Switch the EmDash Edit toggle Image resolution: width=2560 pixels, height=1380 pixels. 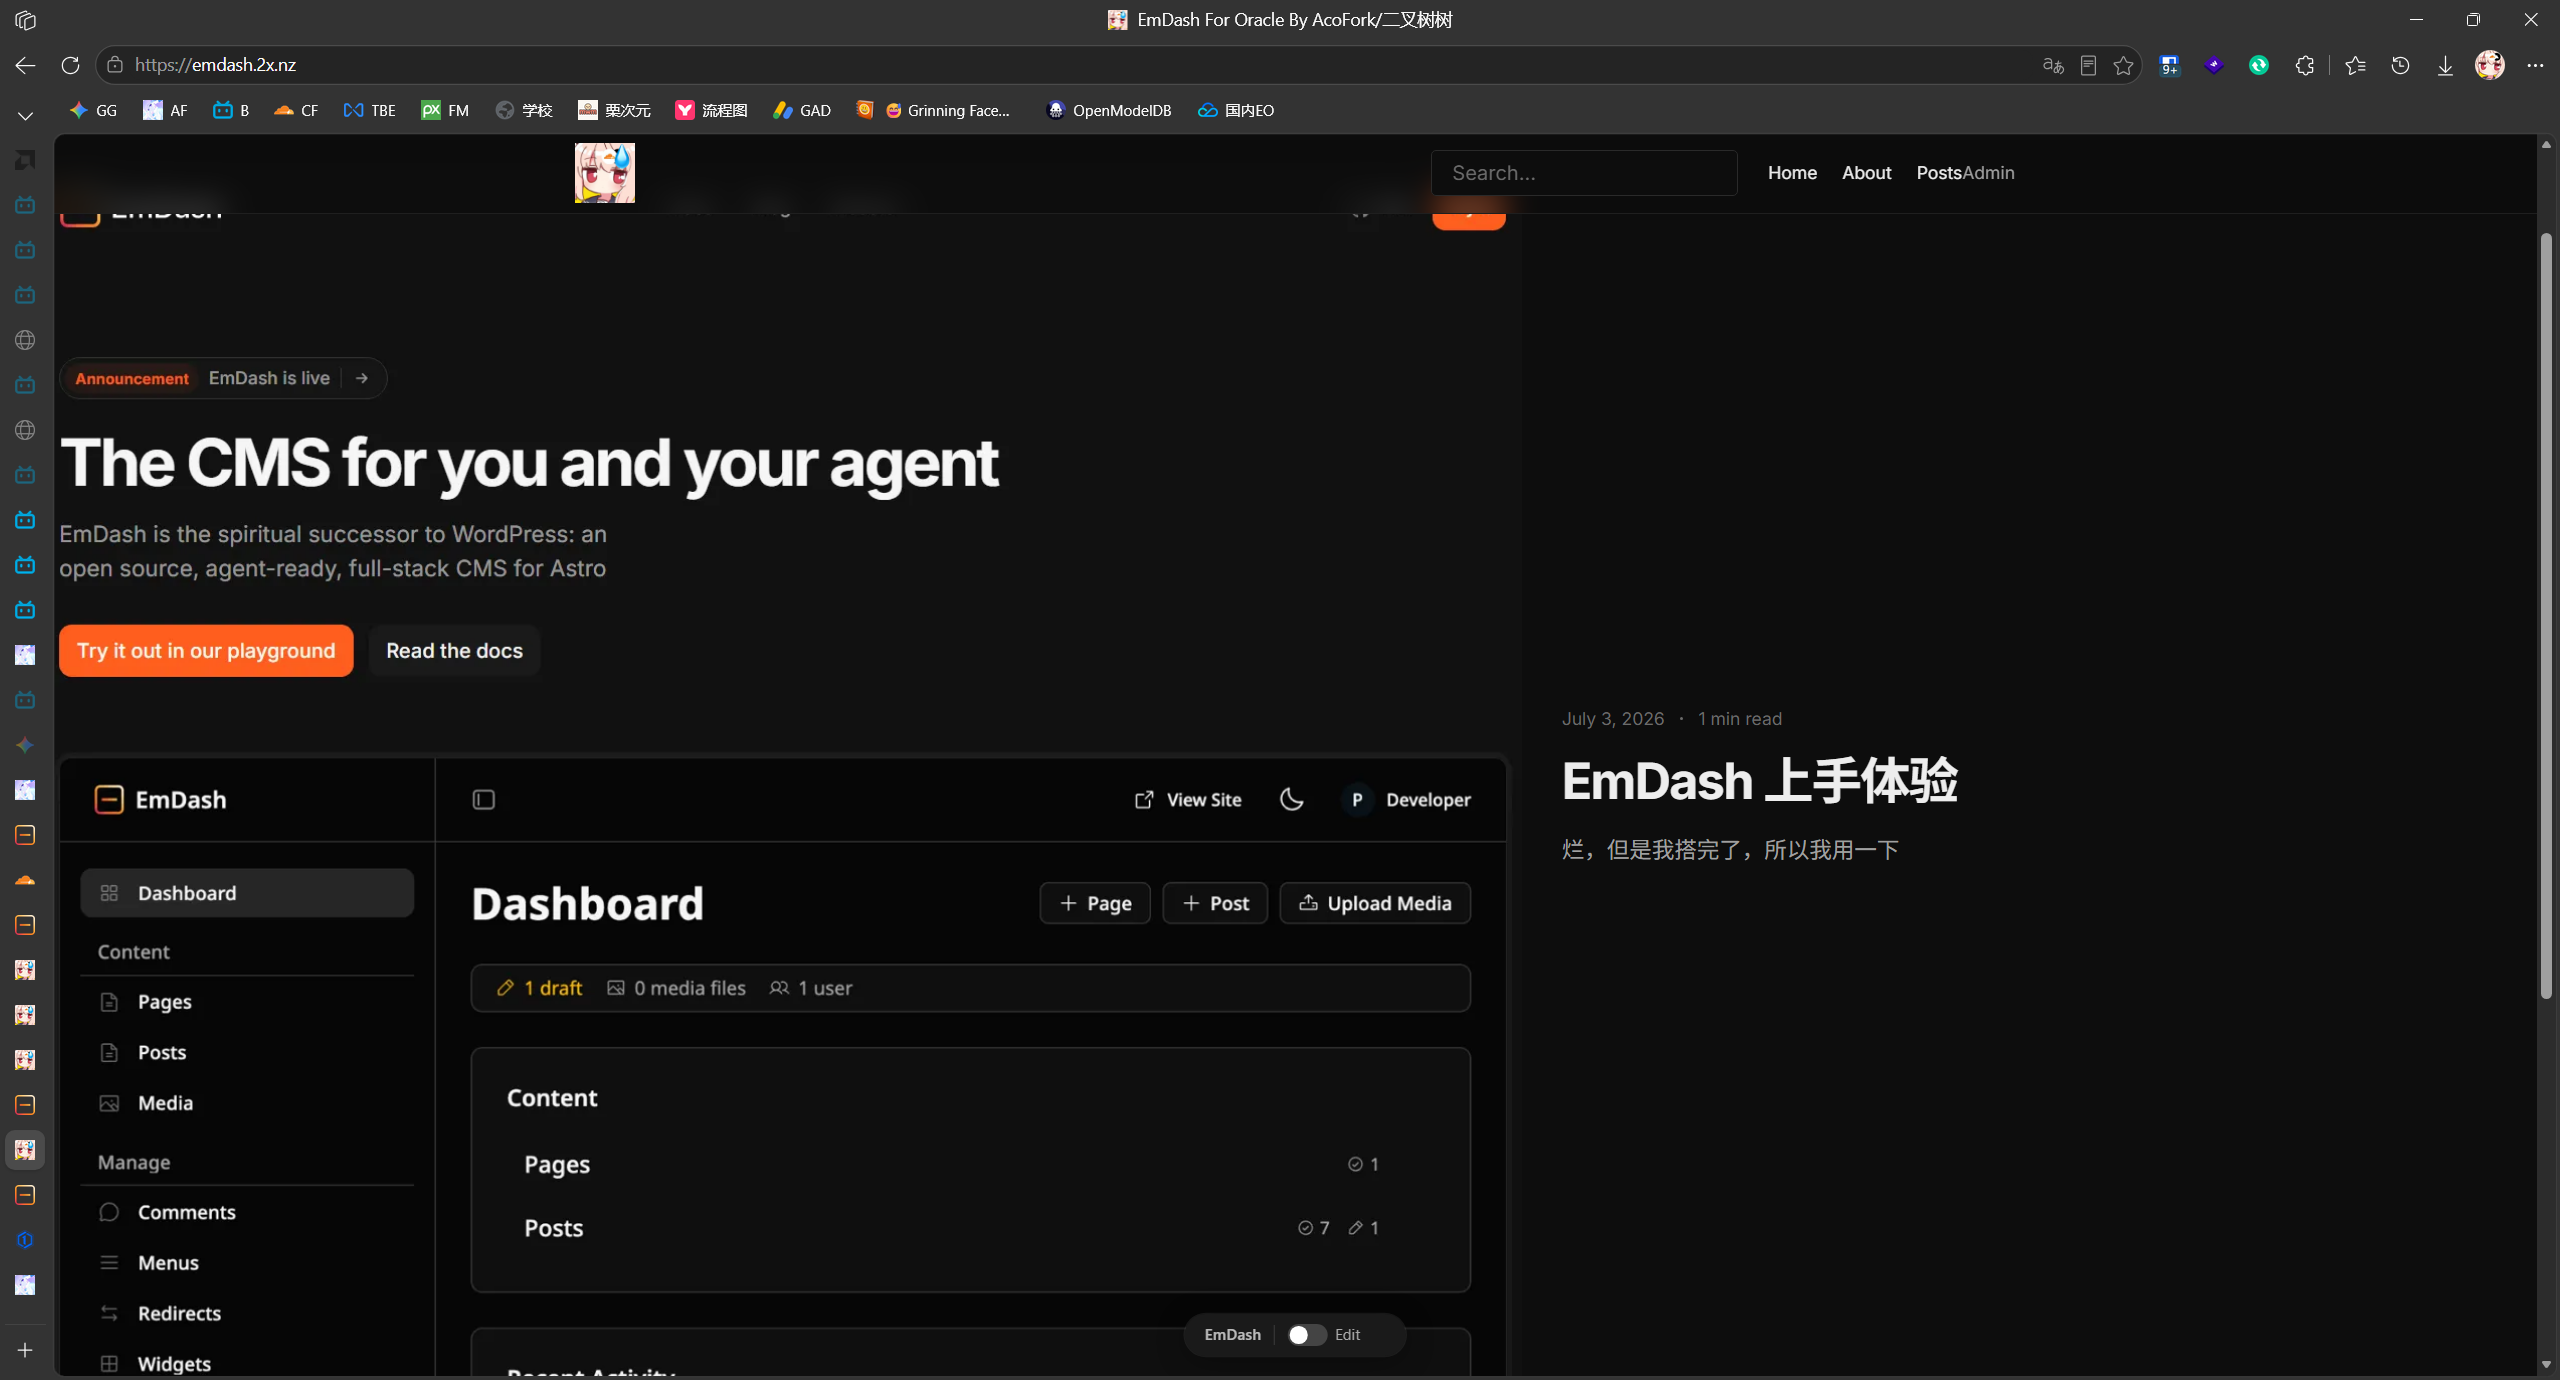1306,1335
